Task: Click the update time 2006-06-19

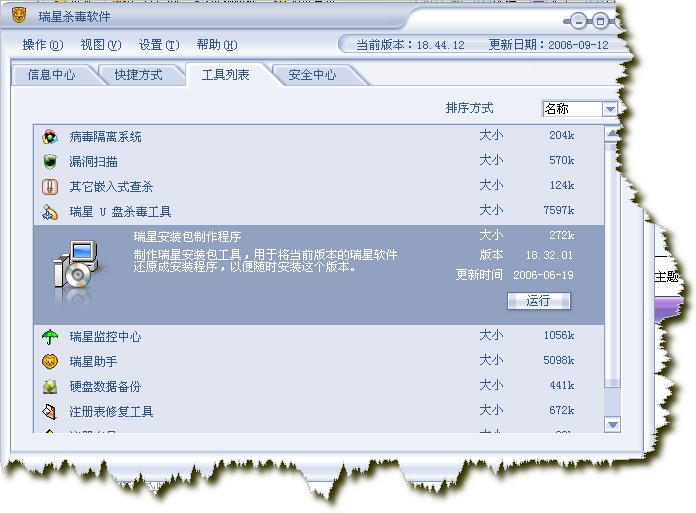Action: tap(543, 275)
